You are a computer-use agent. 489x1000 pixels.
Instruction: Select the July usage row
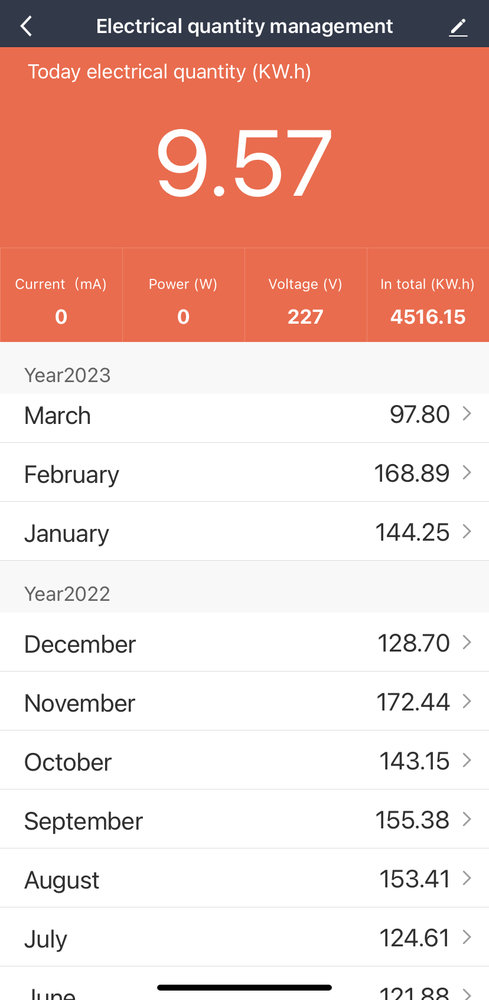coord(244,938)
